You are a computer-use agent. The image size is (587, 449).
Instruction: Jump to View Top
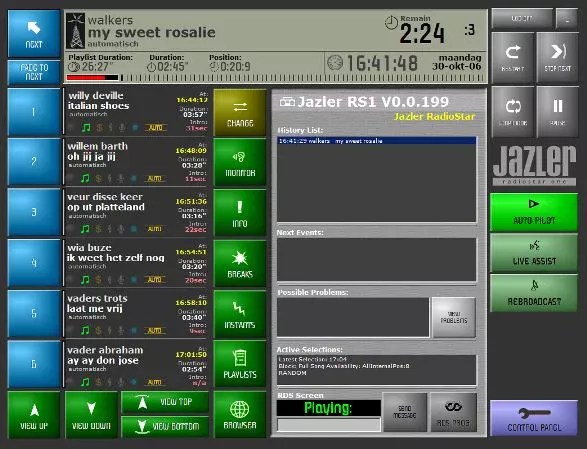pos(165,403)
